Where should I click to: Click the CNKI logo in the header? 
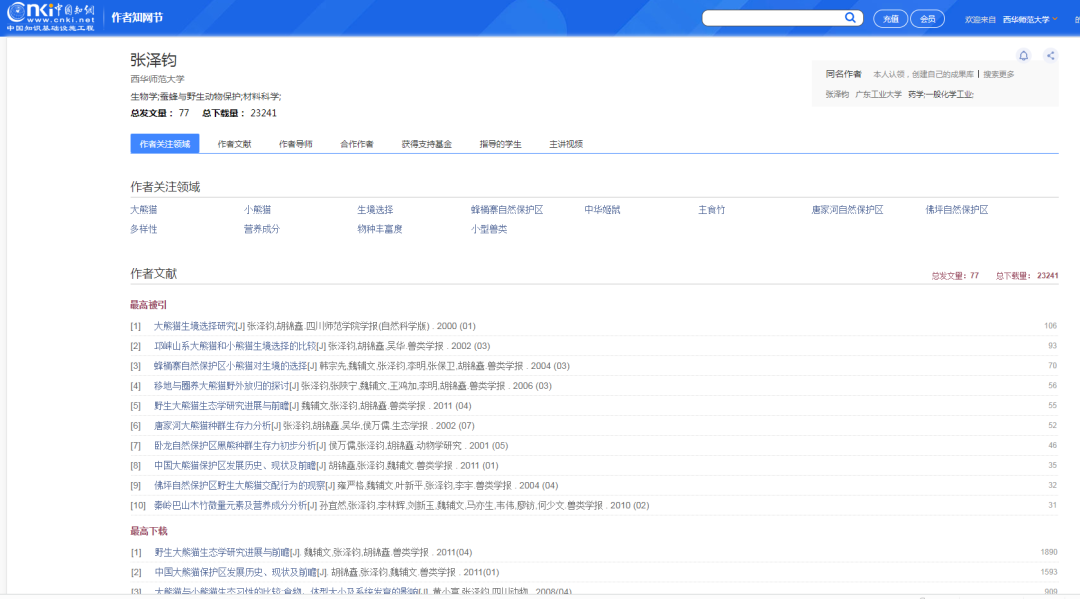tap(50, 17)
